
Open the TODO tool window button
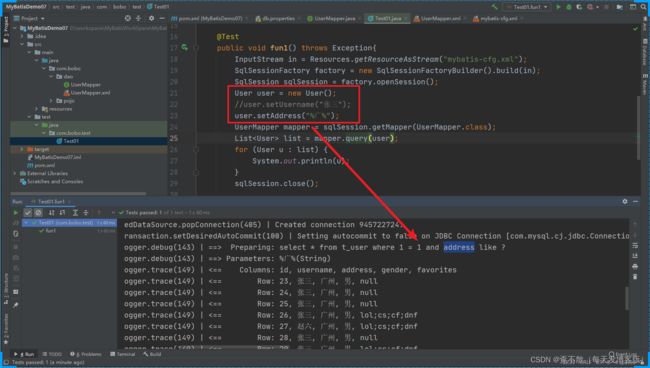[52, 354]
